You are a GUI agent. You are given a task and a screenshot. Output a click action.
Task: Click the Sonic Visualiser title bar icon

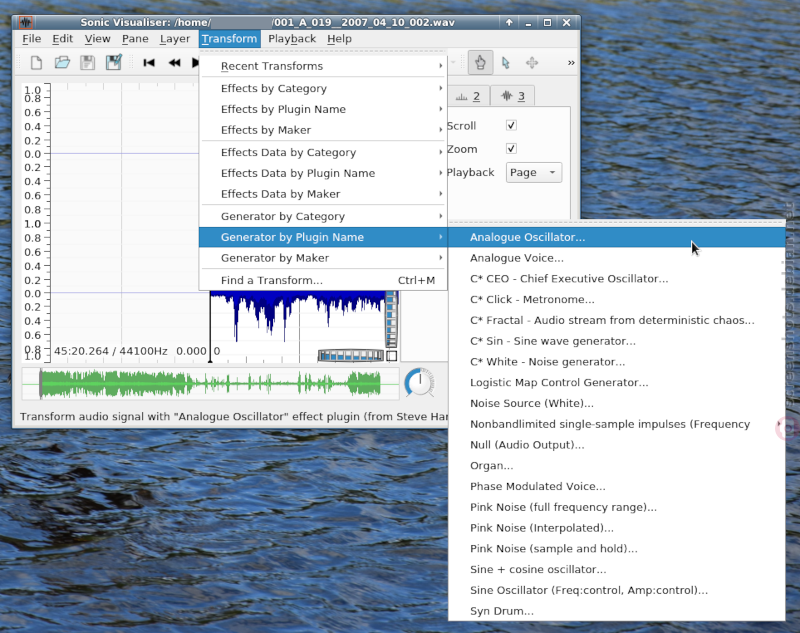26,22
